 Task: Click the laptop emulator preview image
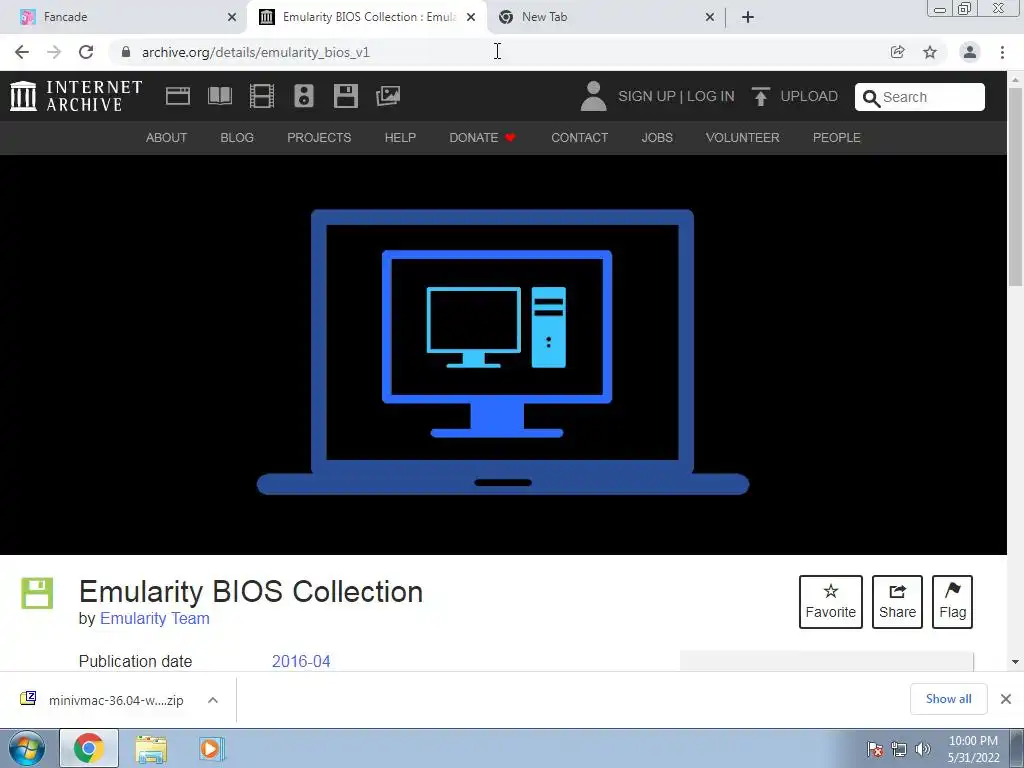[503, 353]
